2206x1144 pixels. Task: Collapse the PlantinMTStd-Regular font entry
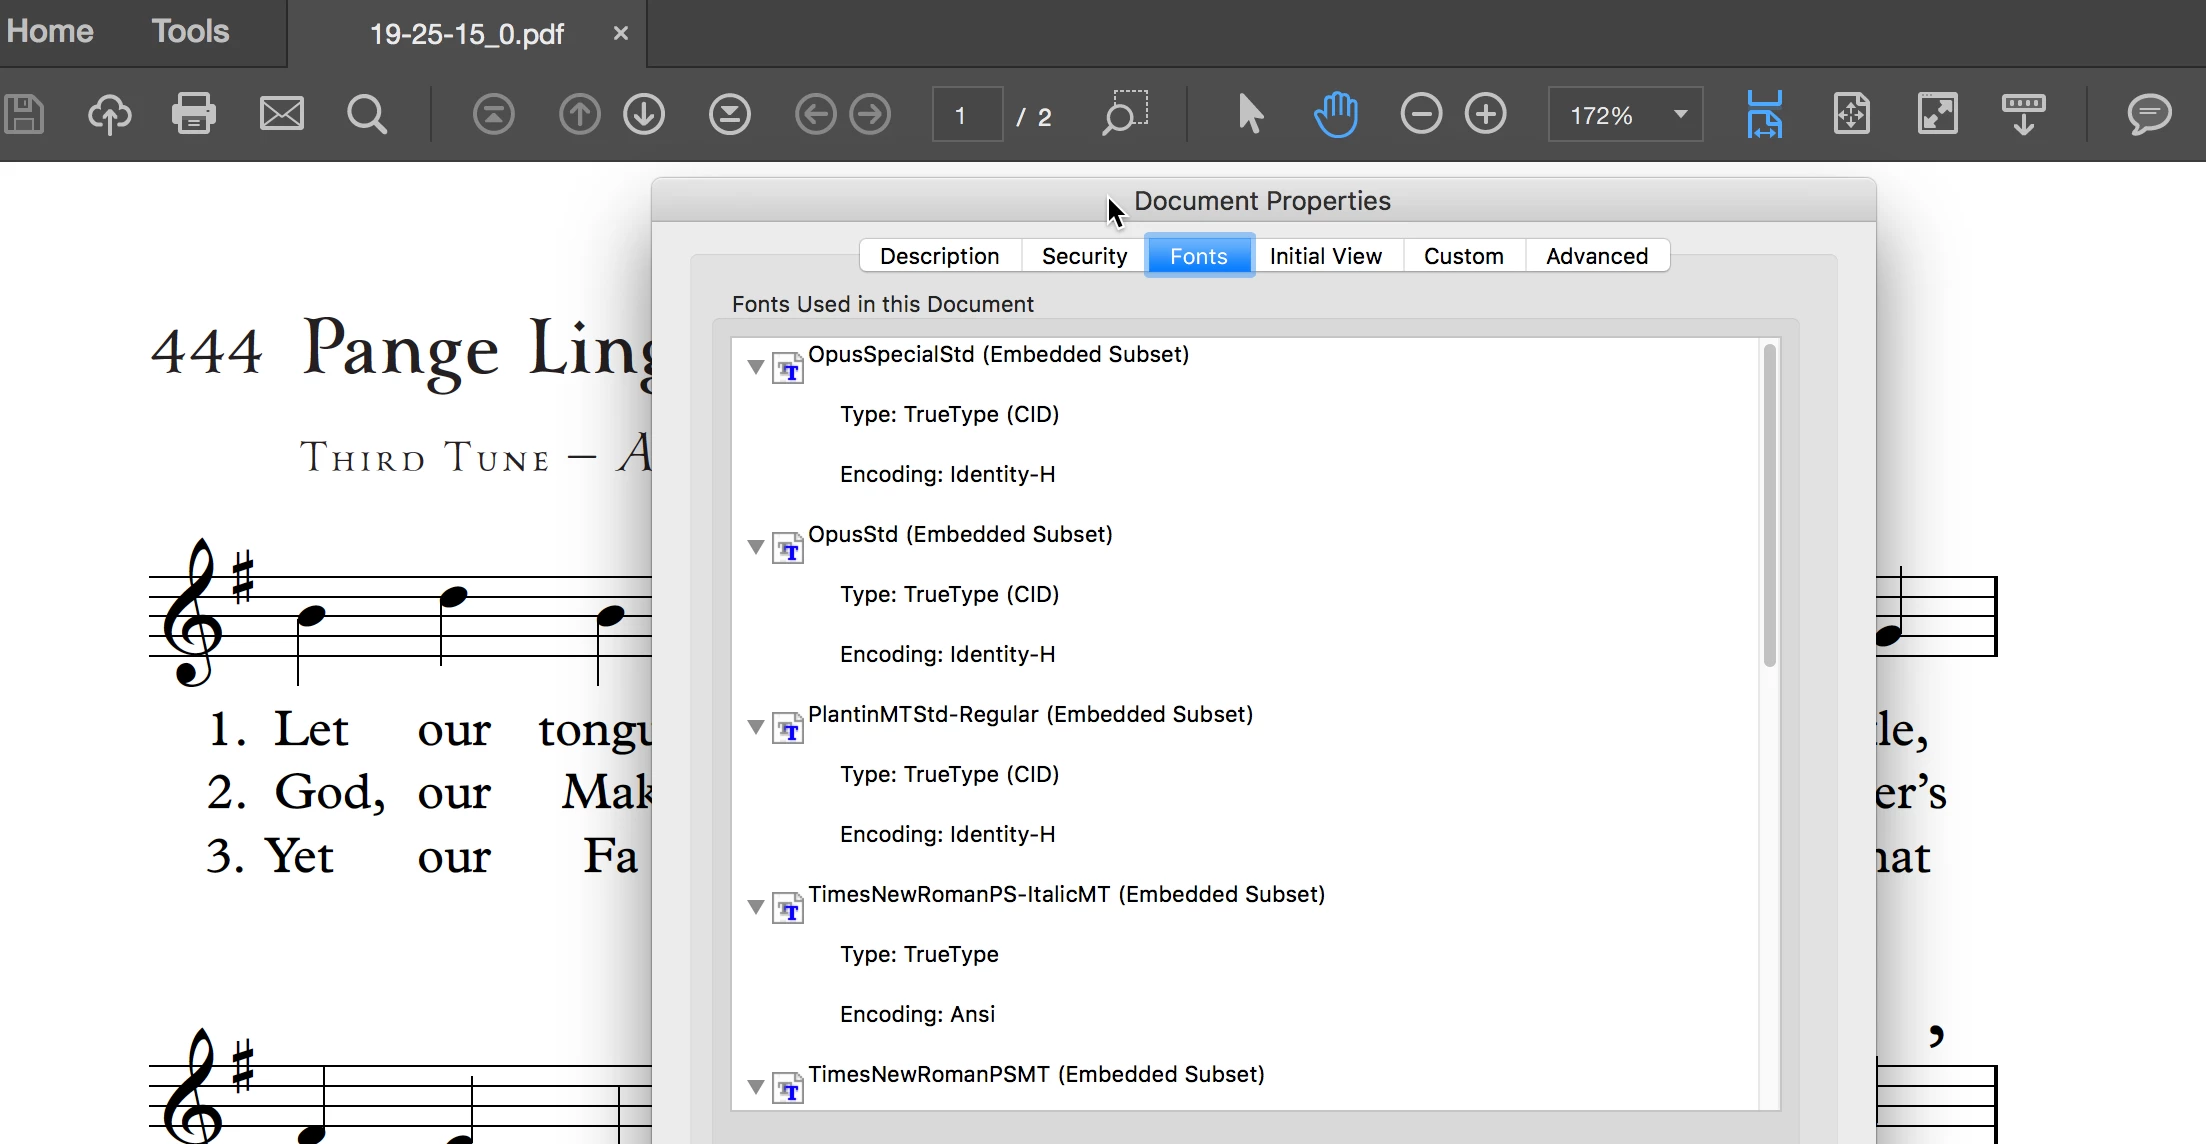[x=756, y=727]
